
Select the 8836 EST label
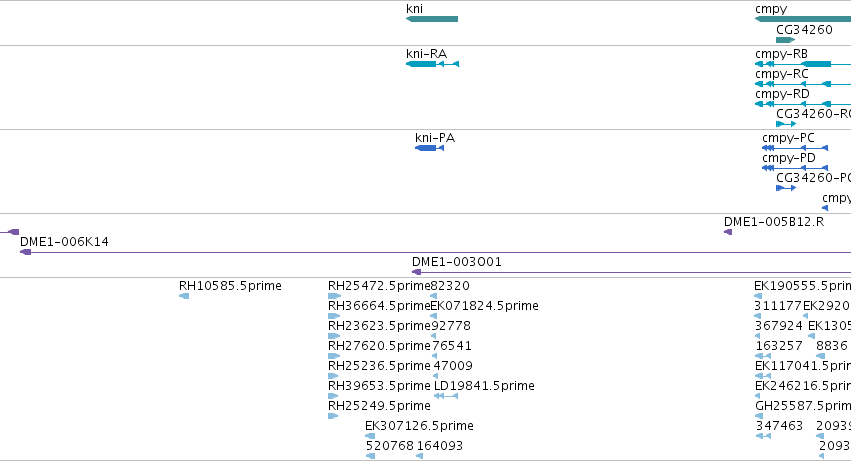point(831,346)
